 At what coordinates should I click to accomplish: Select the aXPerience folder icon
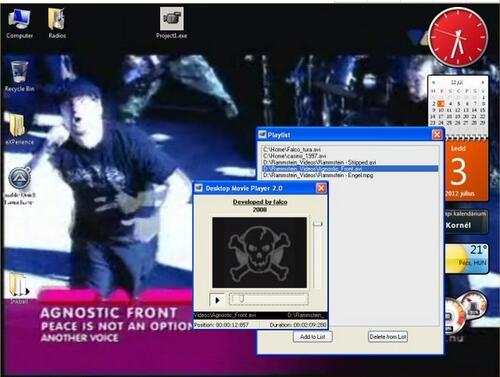point(19,129)
